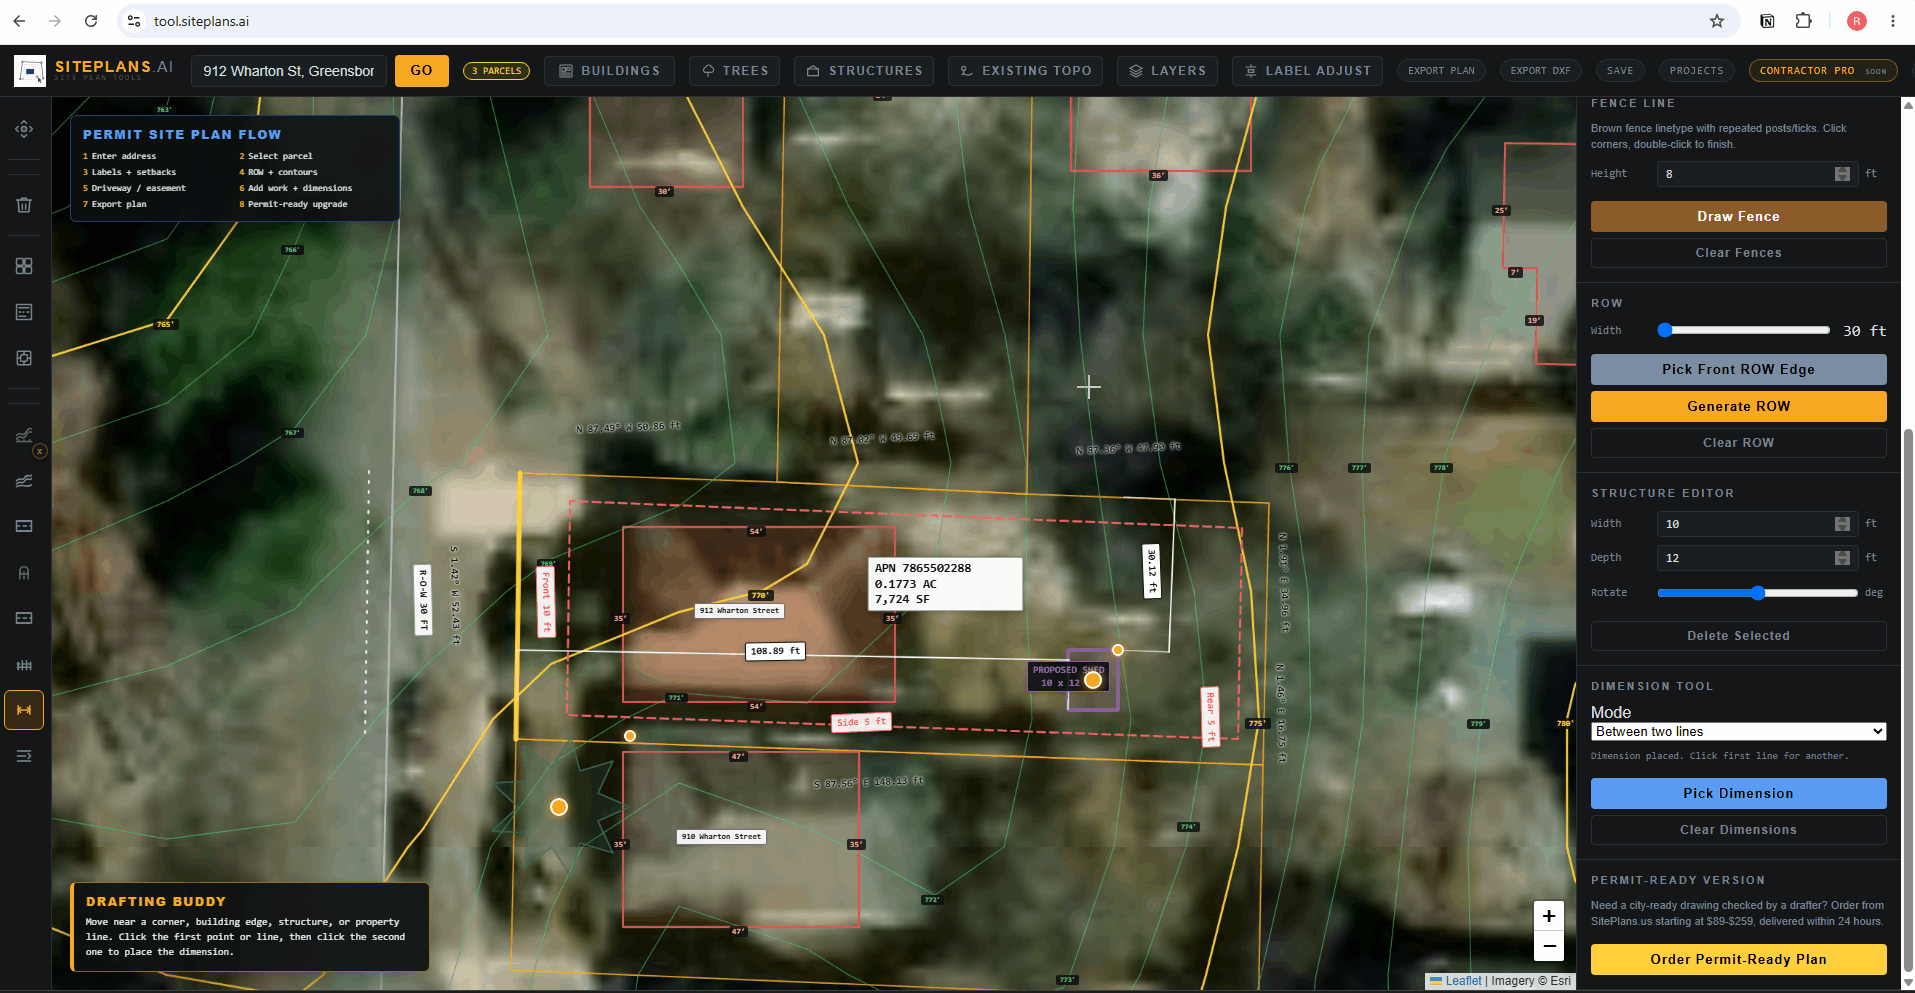Open the Label Adjust menu
The image size is (1915, 993).
pyautogui.click(x=1307, y=71)
